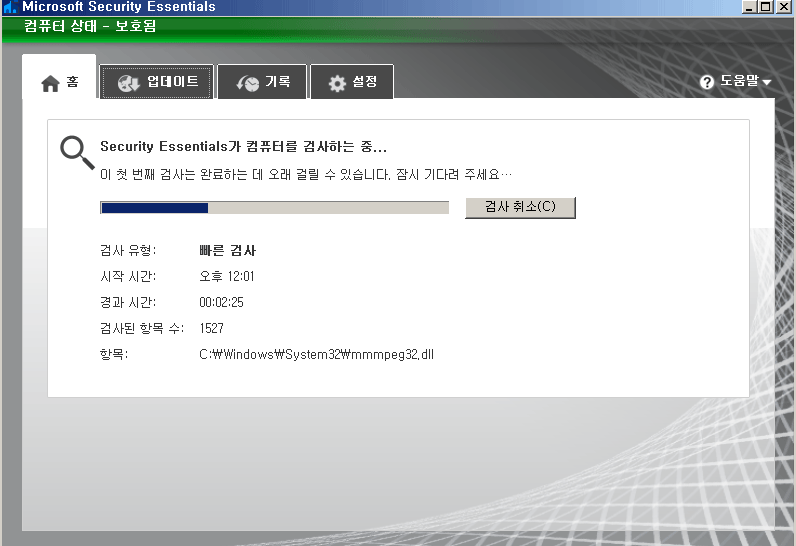Open the 기록 (History) tab
Image resolution: width=796 pixels, height=546 pixels.
pos(262,82)
